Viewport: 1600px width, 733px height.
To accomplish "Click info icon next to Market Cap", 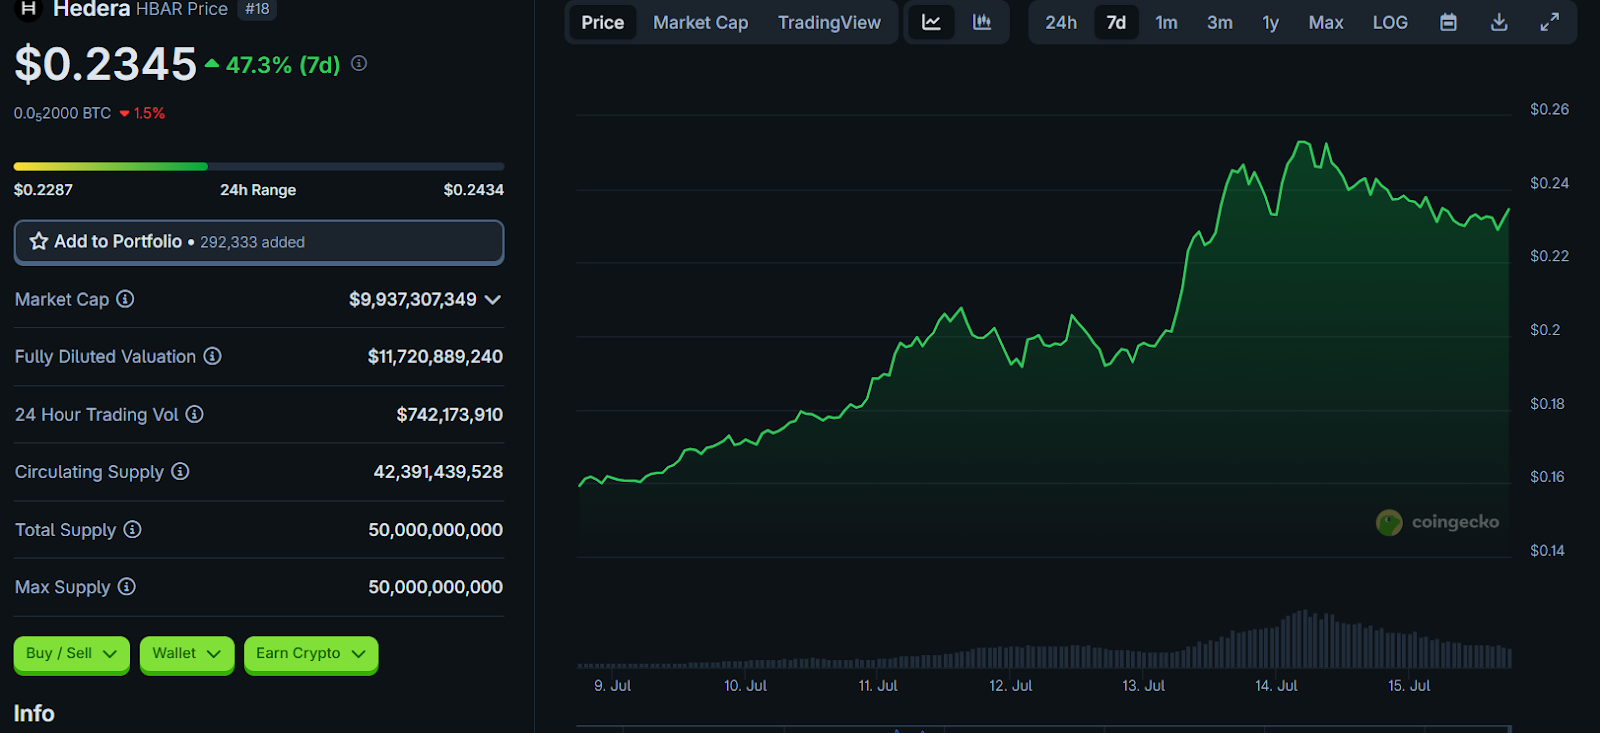I will (125, 299).
